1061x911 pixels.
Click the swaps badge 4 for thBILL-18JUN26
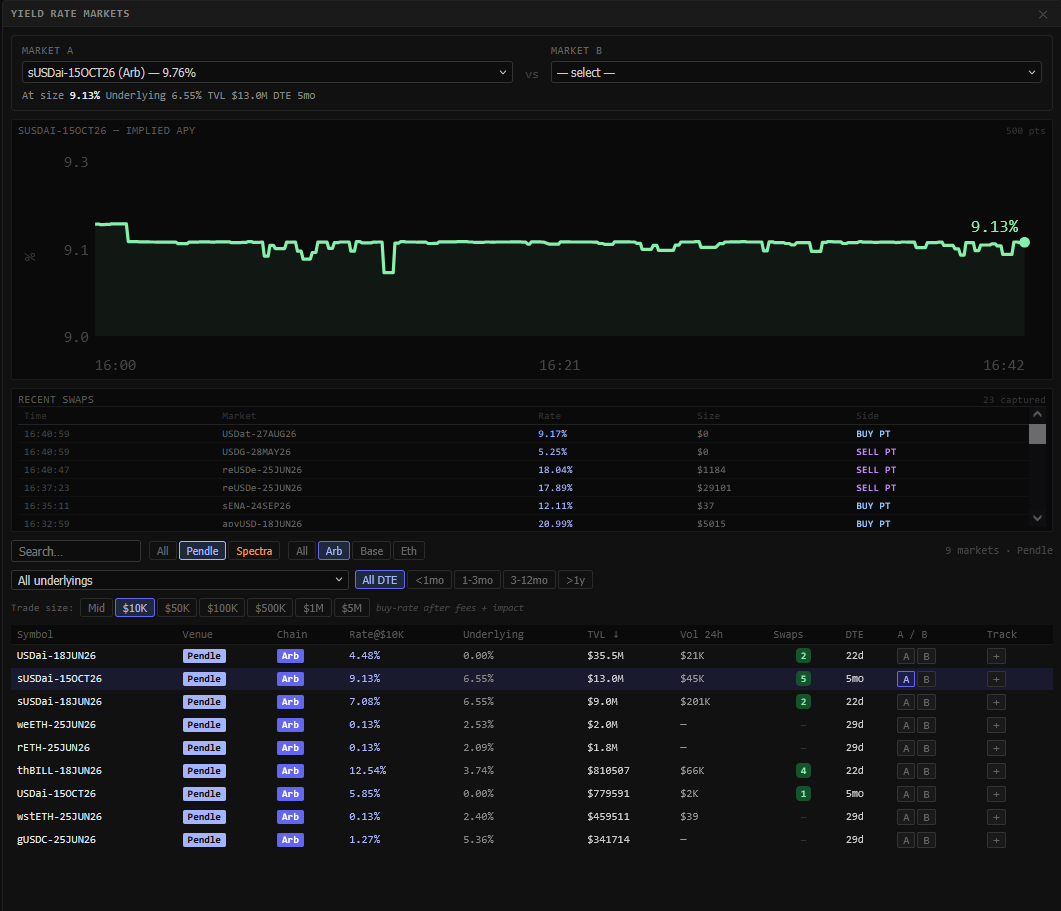click(803, 771)
